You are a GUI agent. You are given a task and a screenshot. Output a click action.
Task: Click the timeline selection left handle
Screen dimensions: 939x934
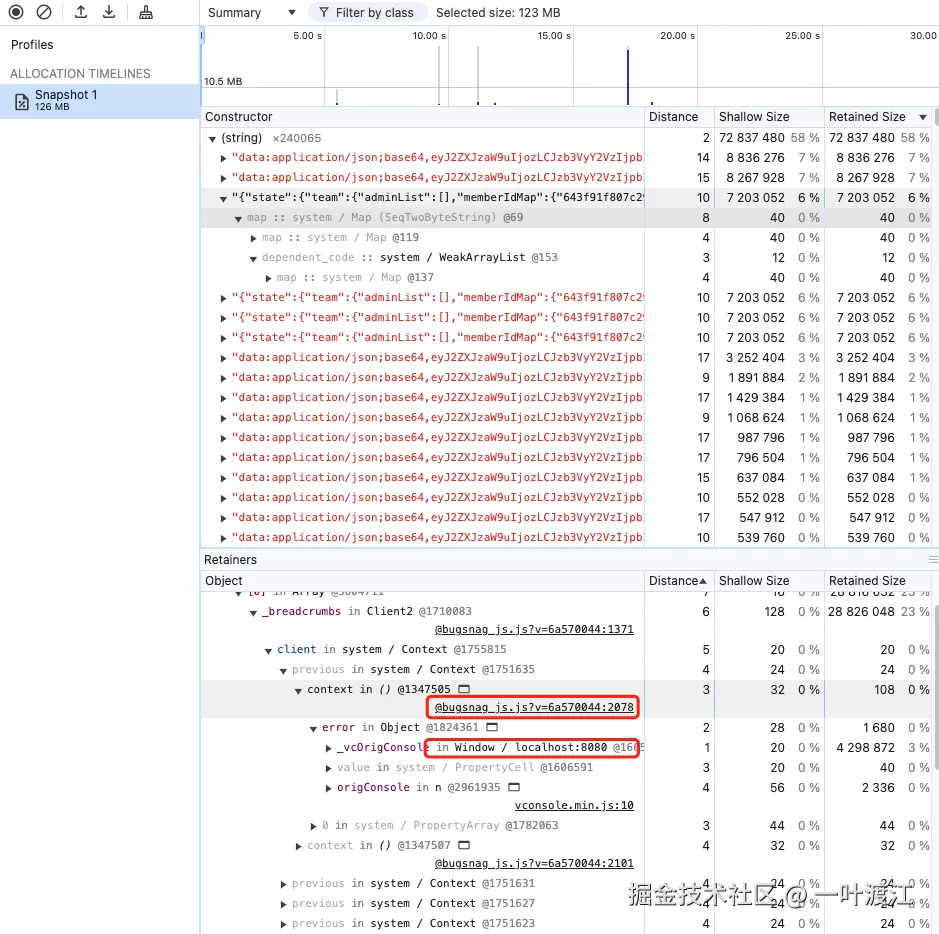pyautogui.click(x=202, y=36)
